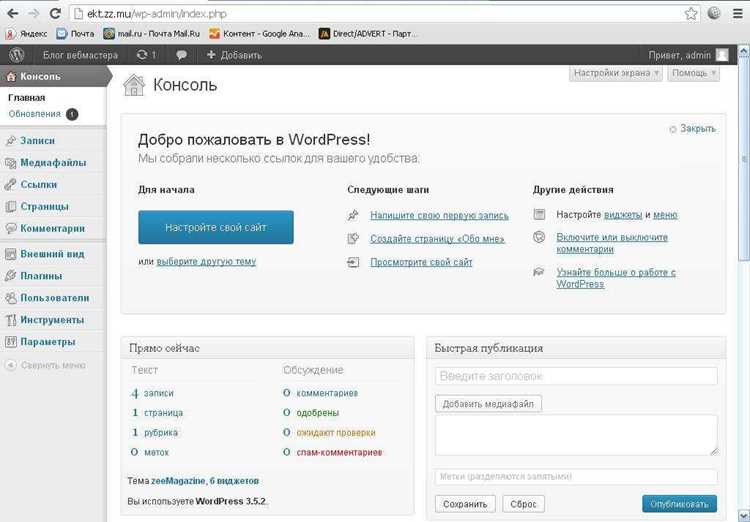
Task: Click the Опубликовать button
Action: (679, 504)
